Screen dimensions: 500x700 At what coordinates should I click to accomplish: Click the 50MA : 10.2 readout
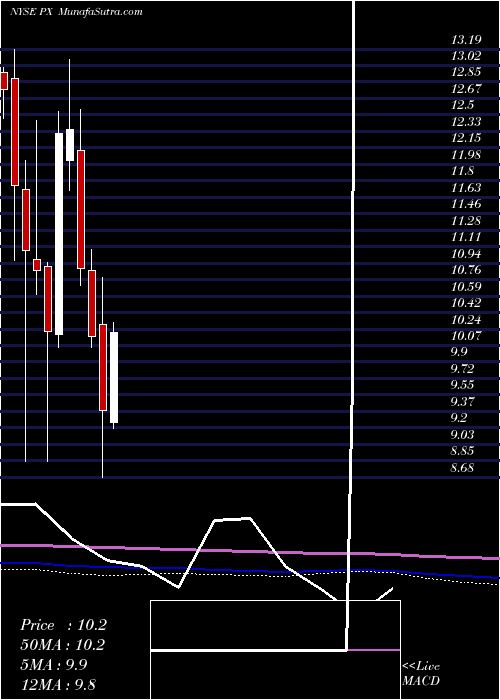[x=63, y=645]
